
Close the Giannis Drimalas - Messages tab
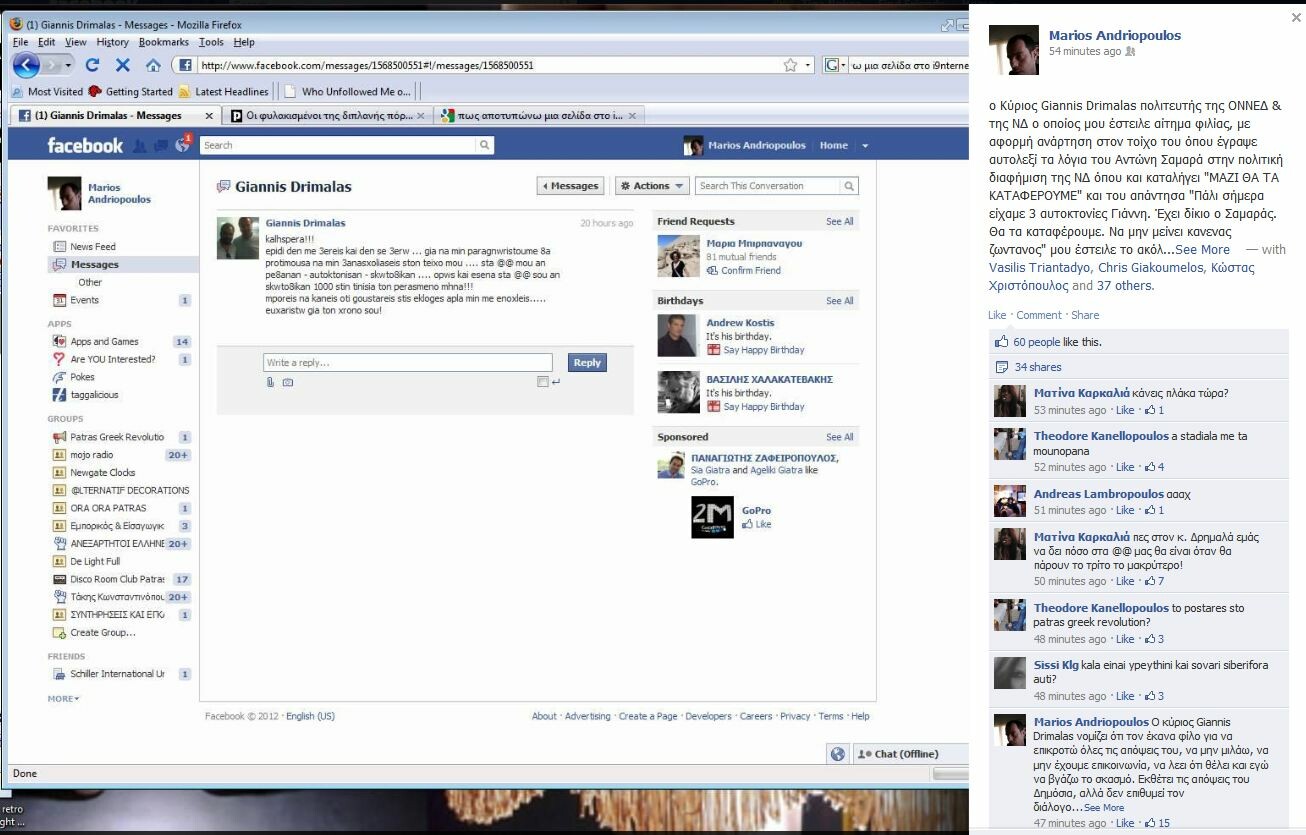[x=209, y=116]
